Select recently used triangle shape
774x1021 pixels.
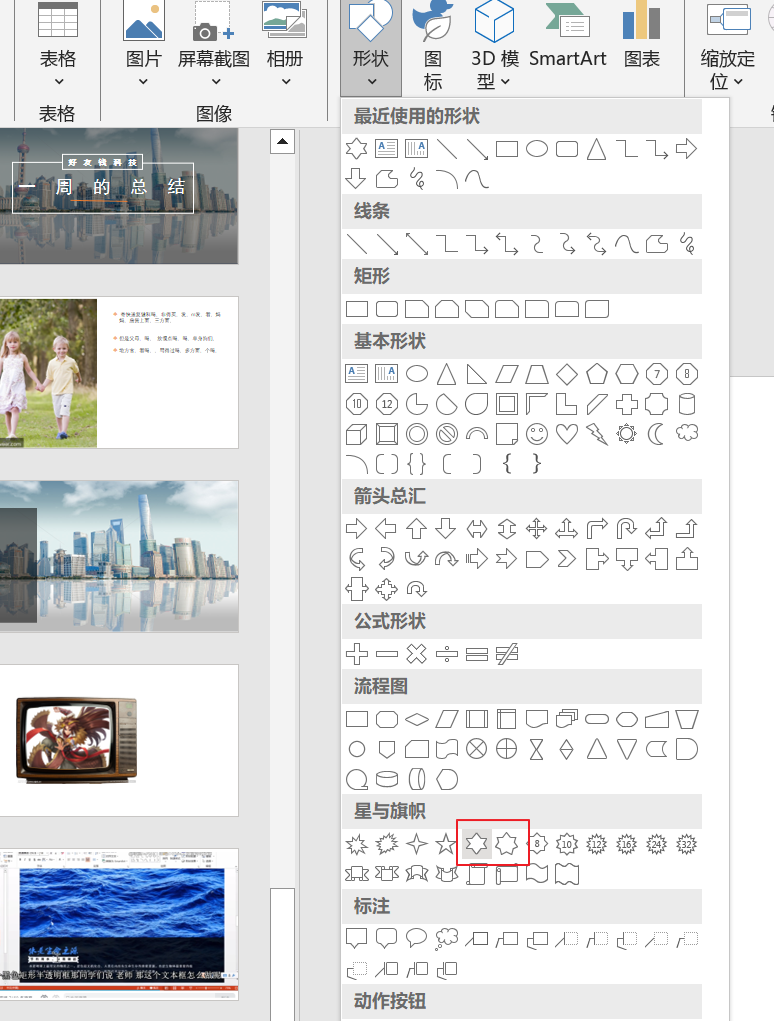tap(597, 148)
